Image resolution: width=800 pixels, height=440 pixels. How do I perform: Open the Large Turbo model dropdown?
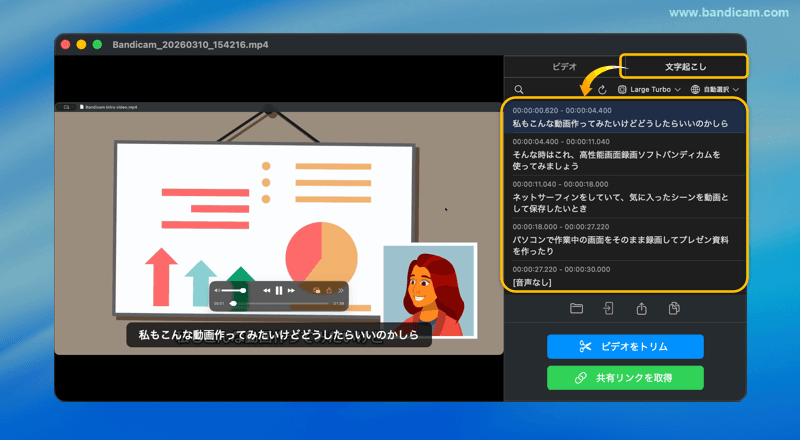coord(649,89)
